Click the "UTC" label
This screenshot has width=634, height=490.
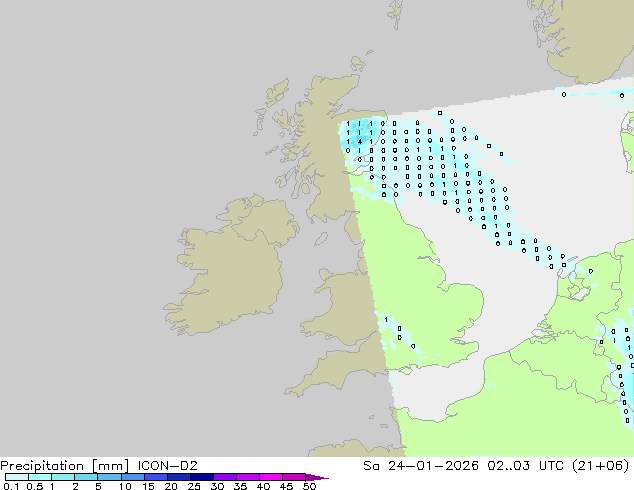[552, 466]
